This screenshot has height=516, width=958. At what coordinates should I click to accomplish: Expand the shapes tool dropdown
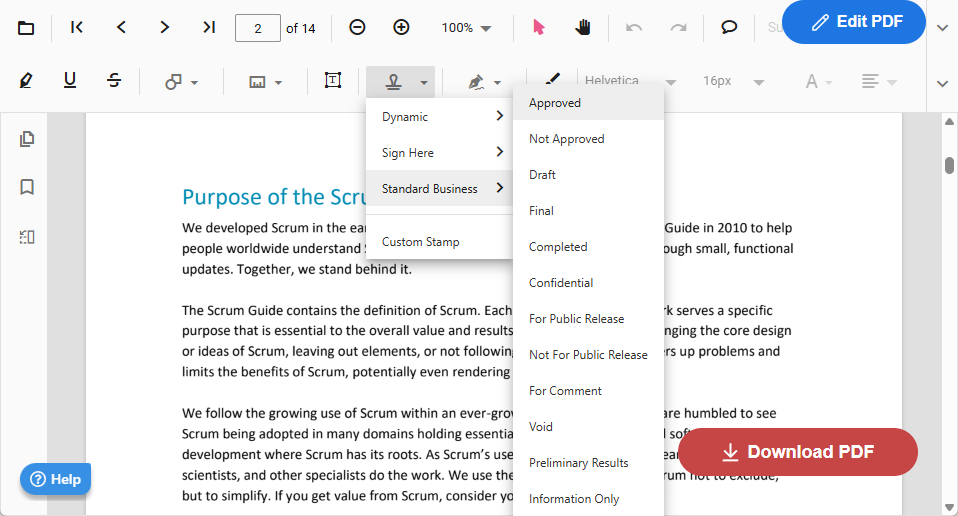(181, 82)
